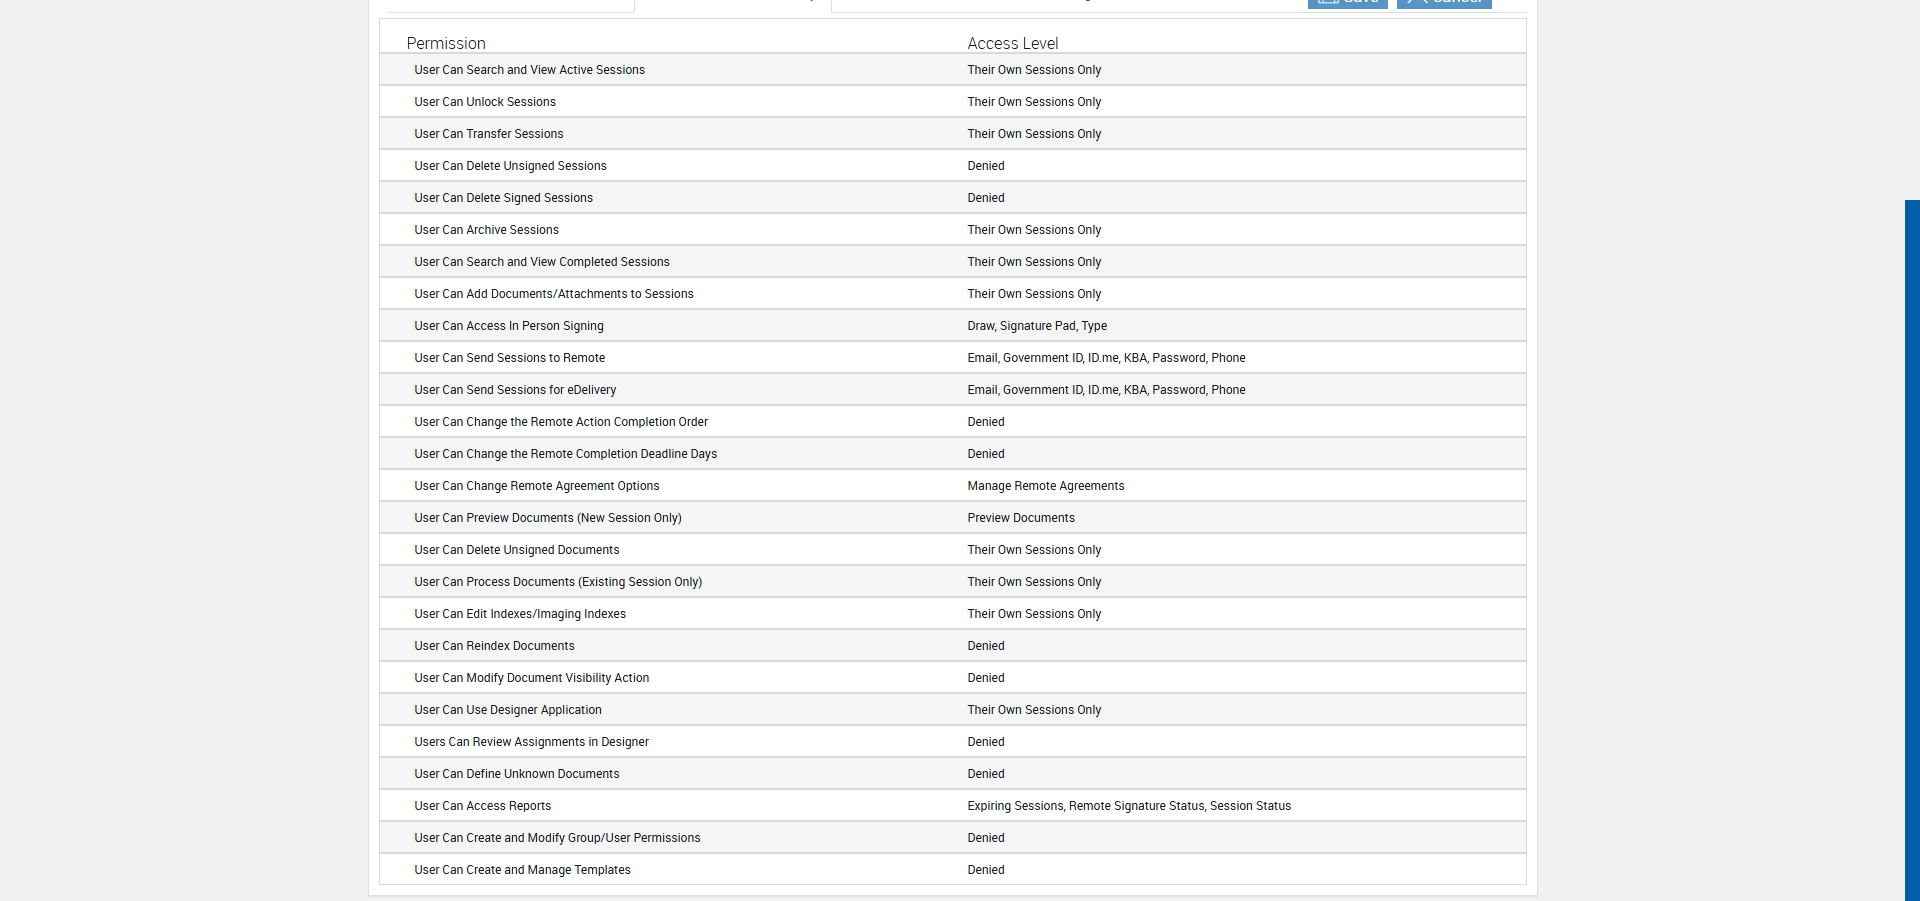Click 'Denied' for Review Assignments in Designer

986,742
